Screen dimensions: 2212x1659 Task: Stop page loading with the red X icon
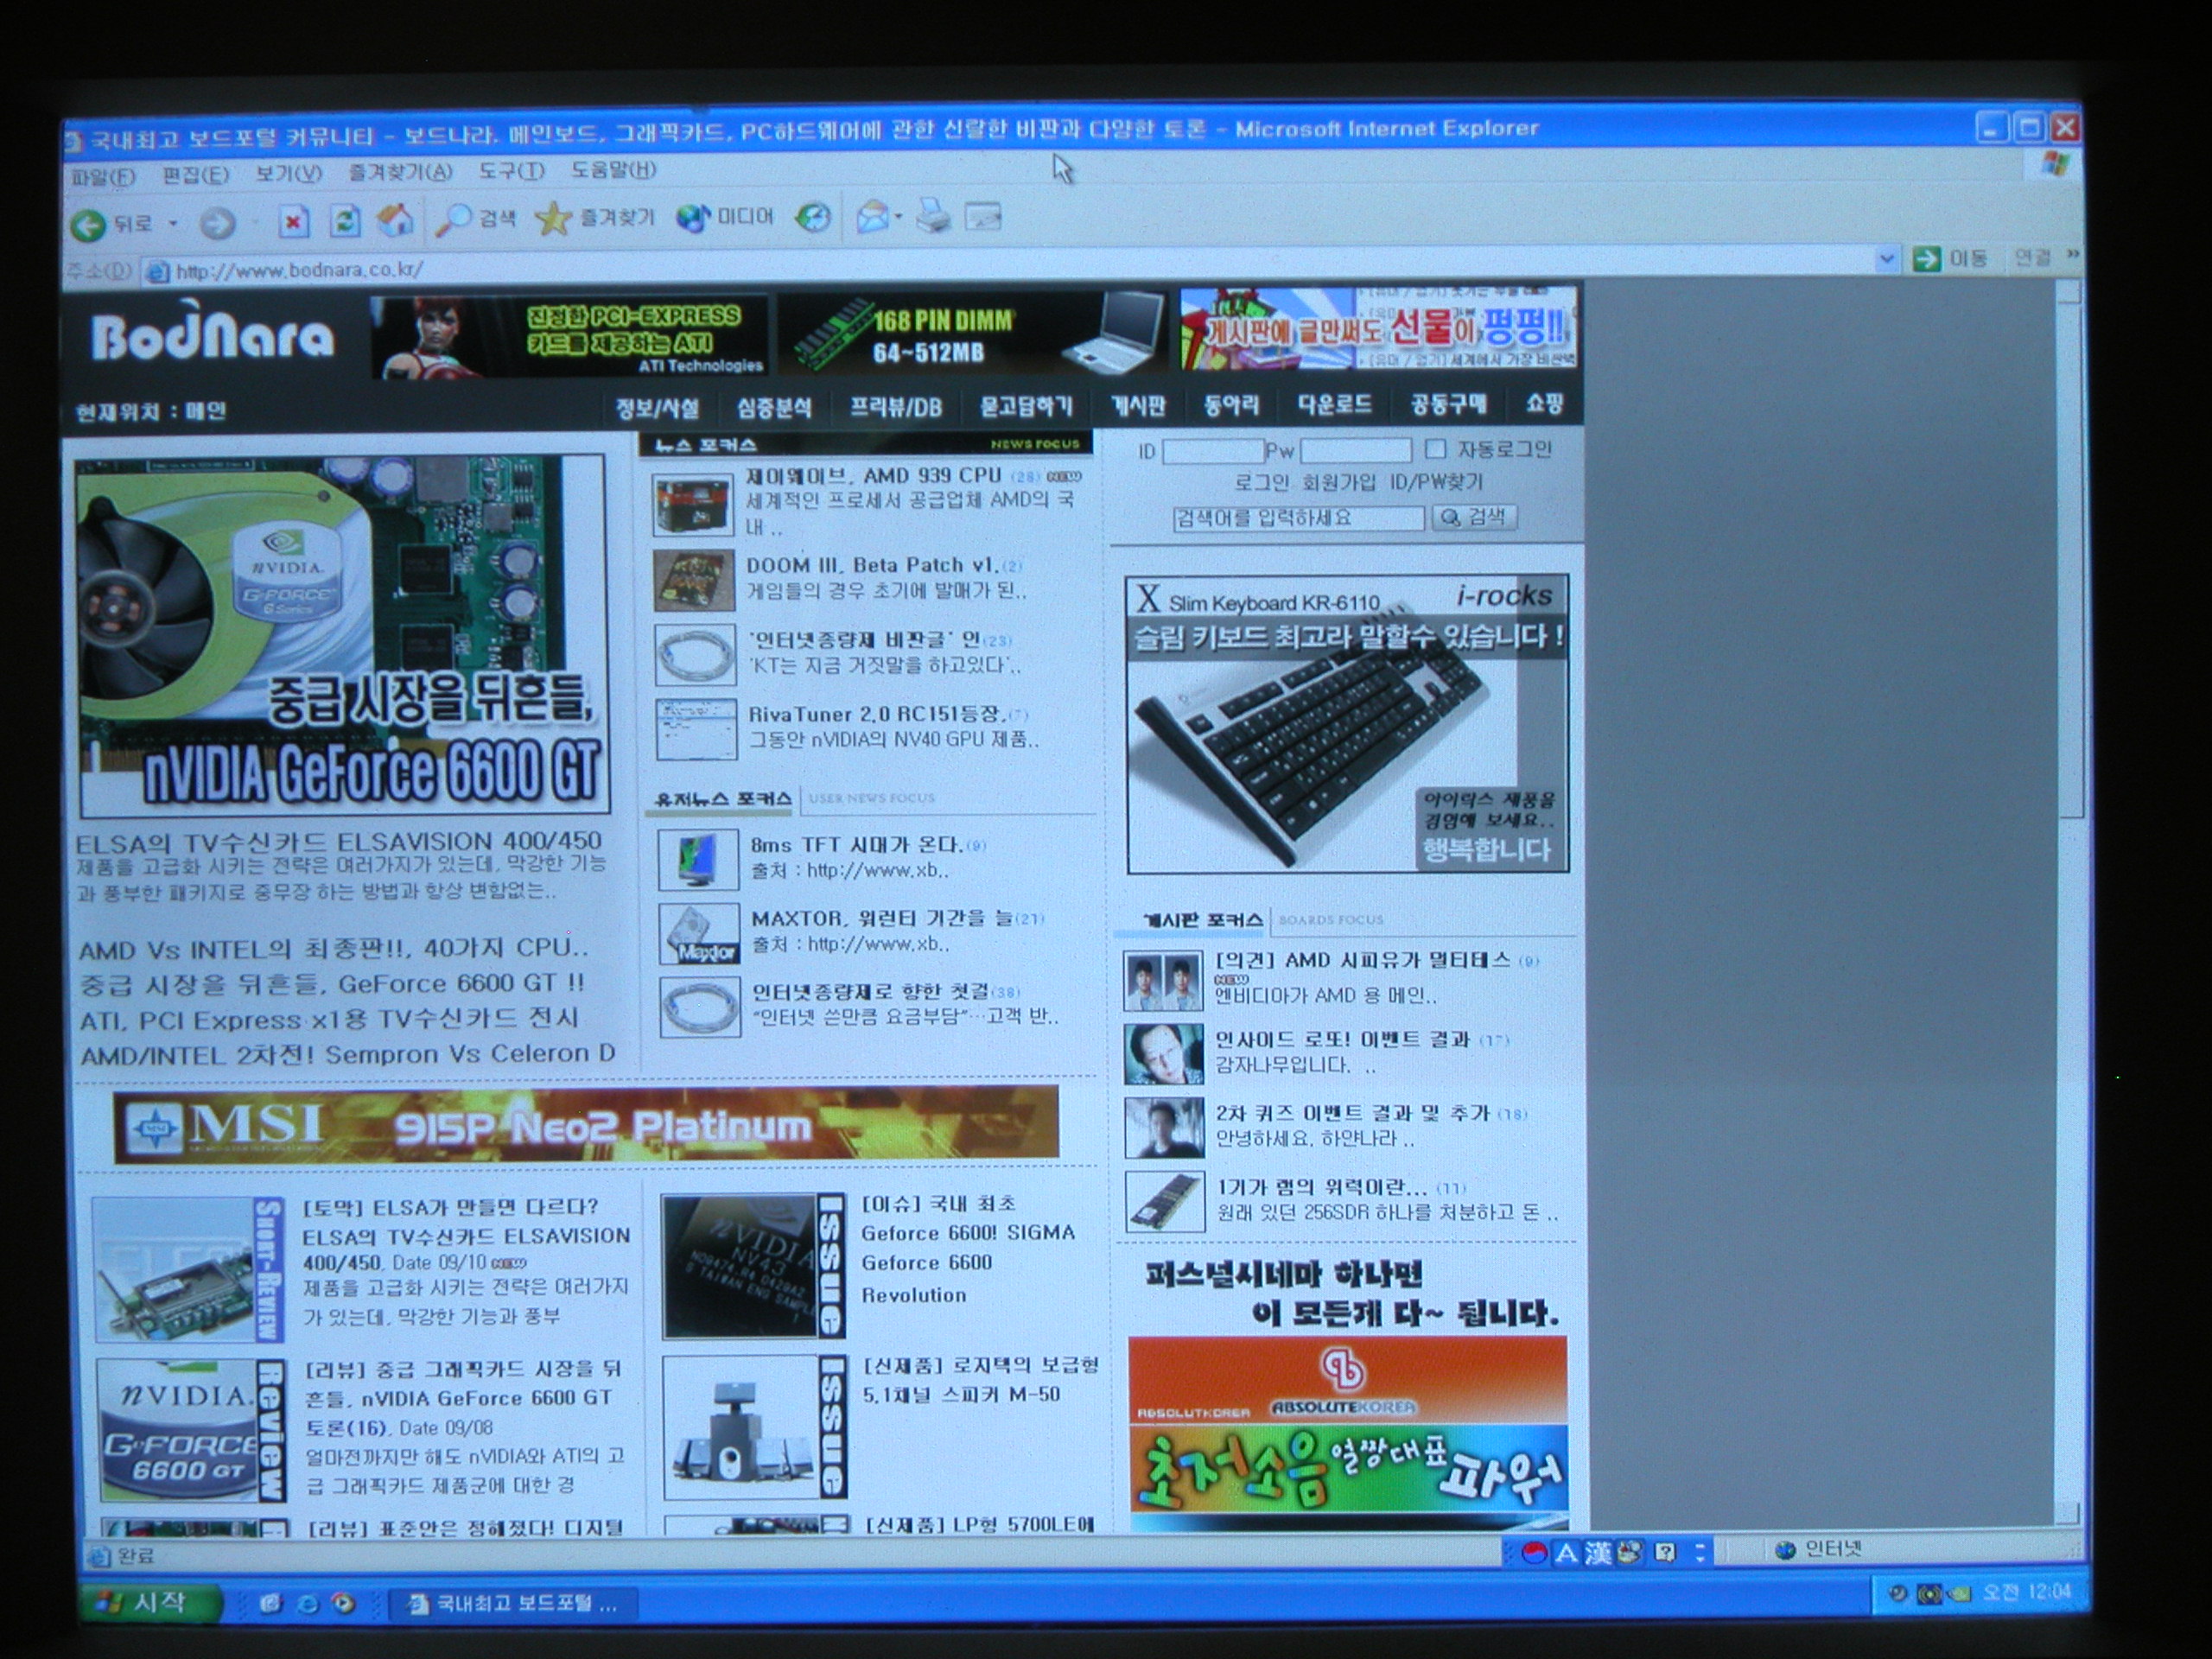tap(293, 221)
